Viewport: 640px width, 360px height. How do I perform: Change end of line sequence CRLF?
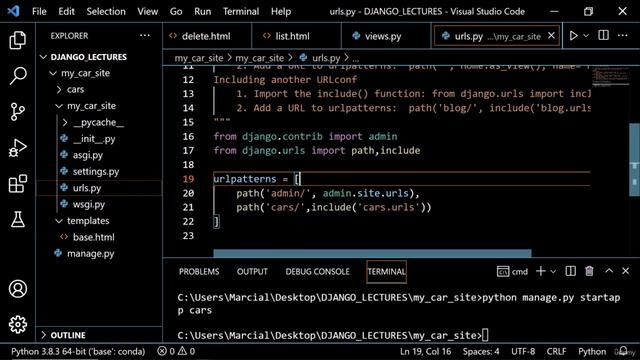click(x=556, y=351)
